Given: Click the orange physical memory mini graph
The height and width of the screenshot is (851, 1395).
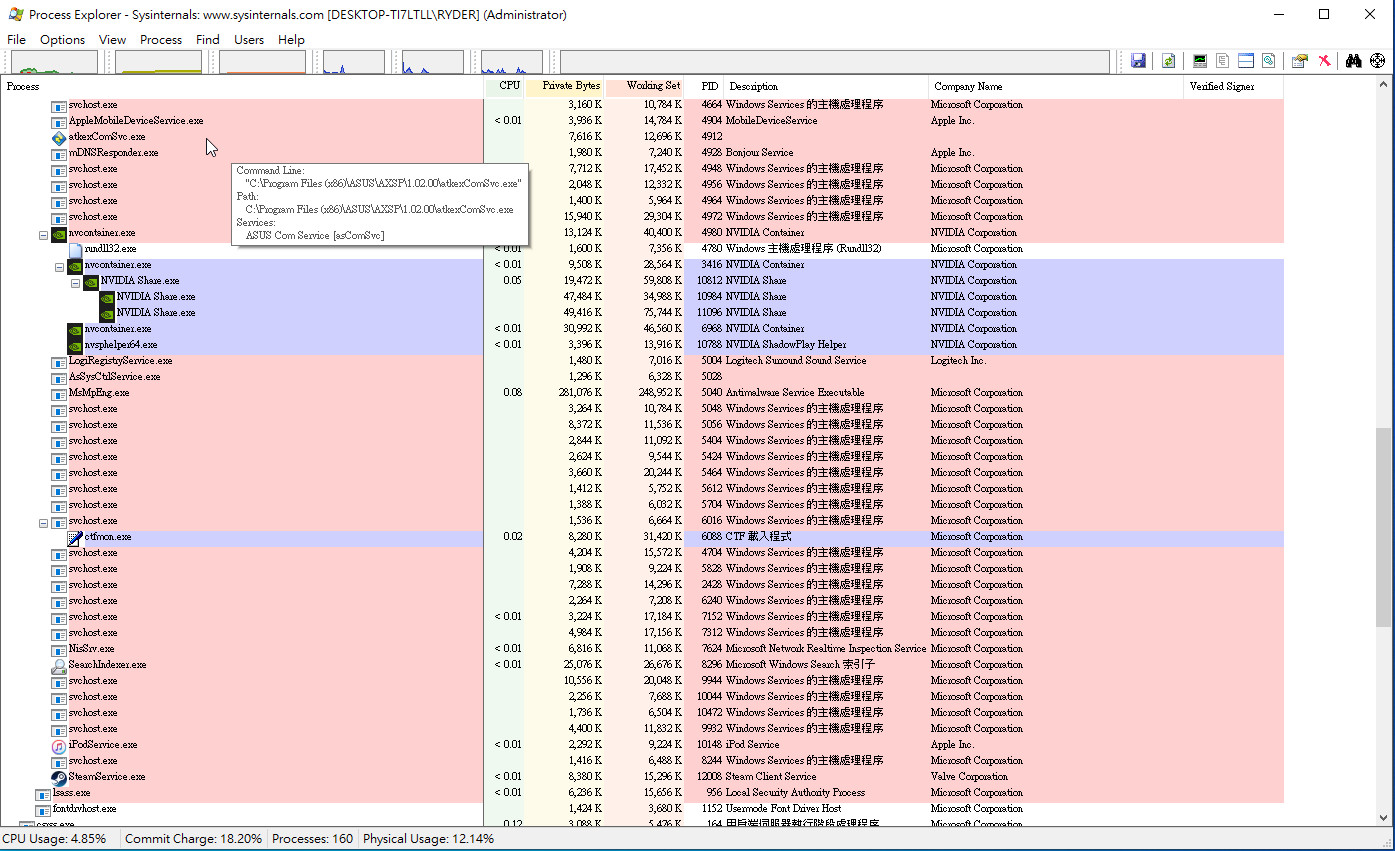Looking at the screenshot, I should point(262,62).
